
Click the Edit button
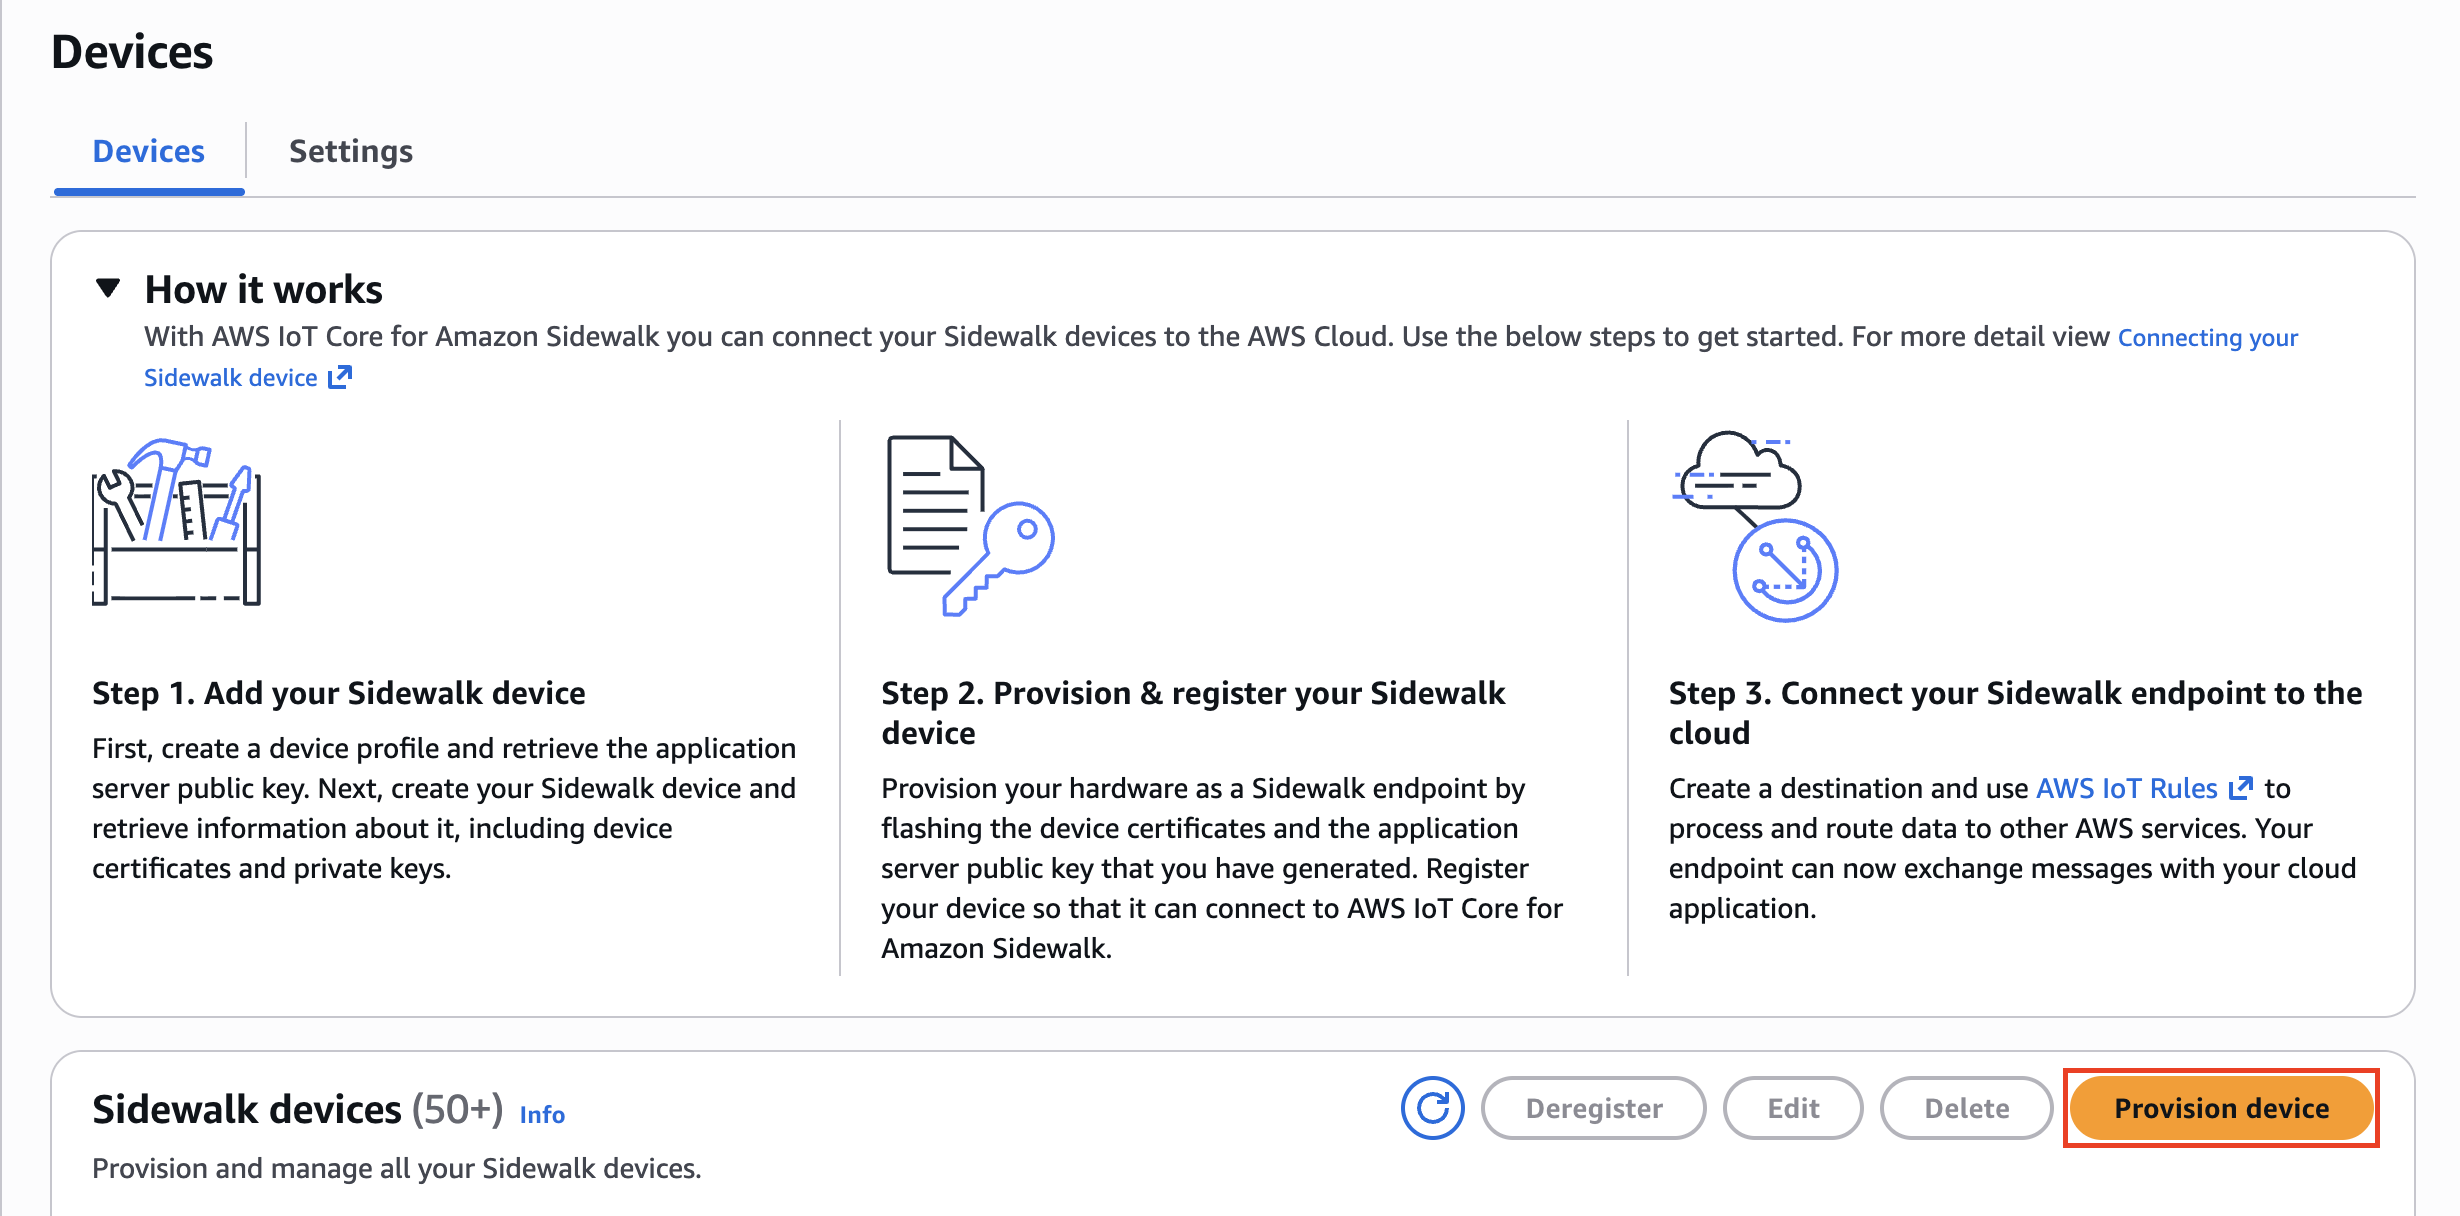pos(1792,1108)
